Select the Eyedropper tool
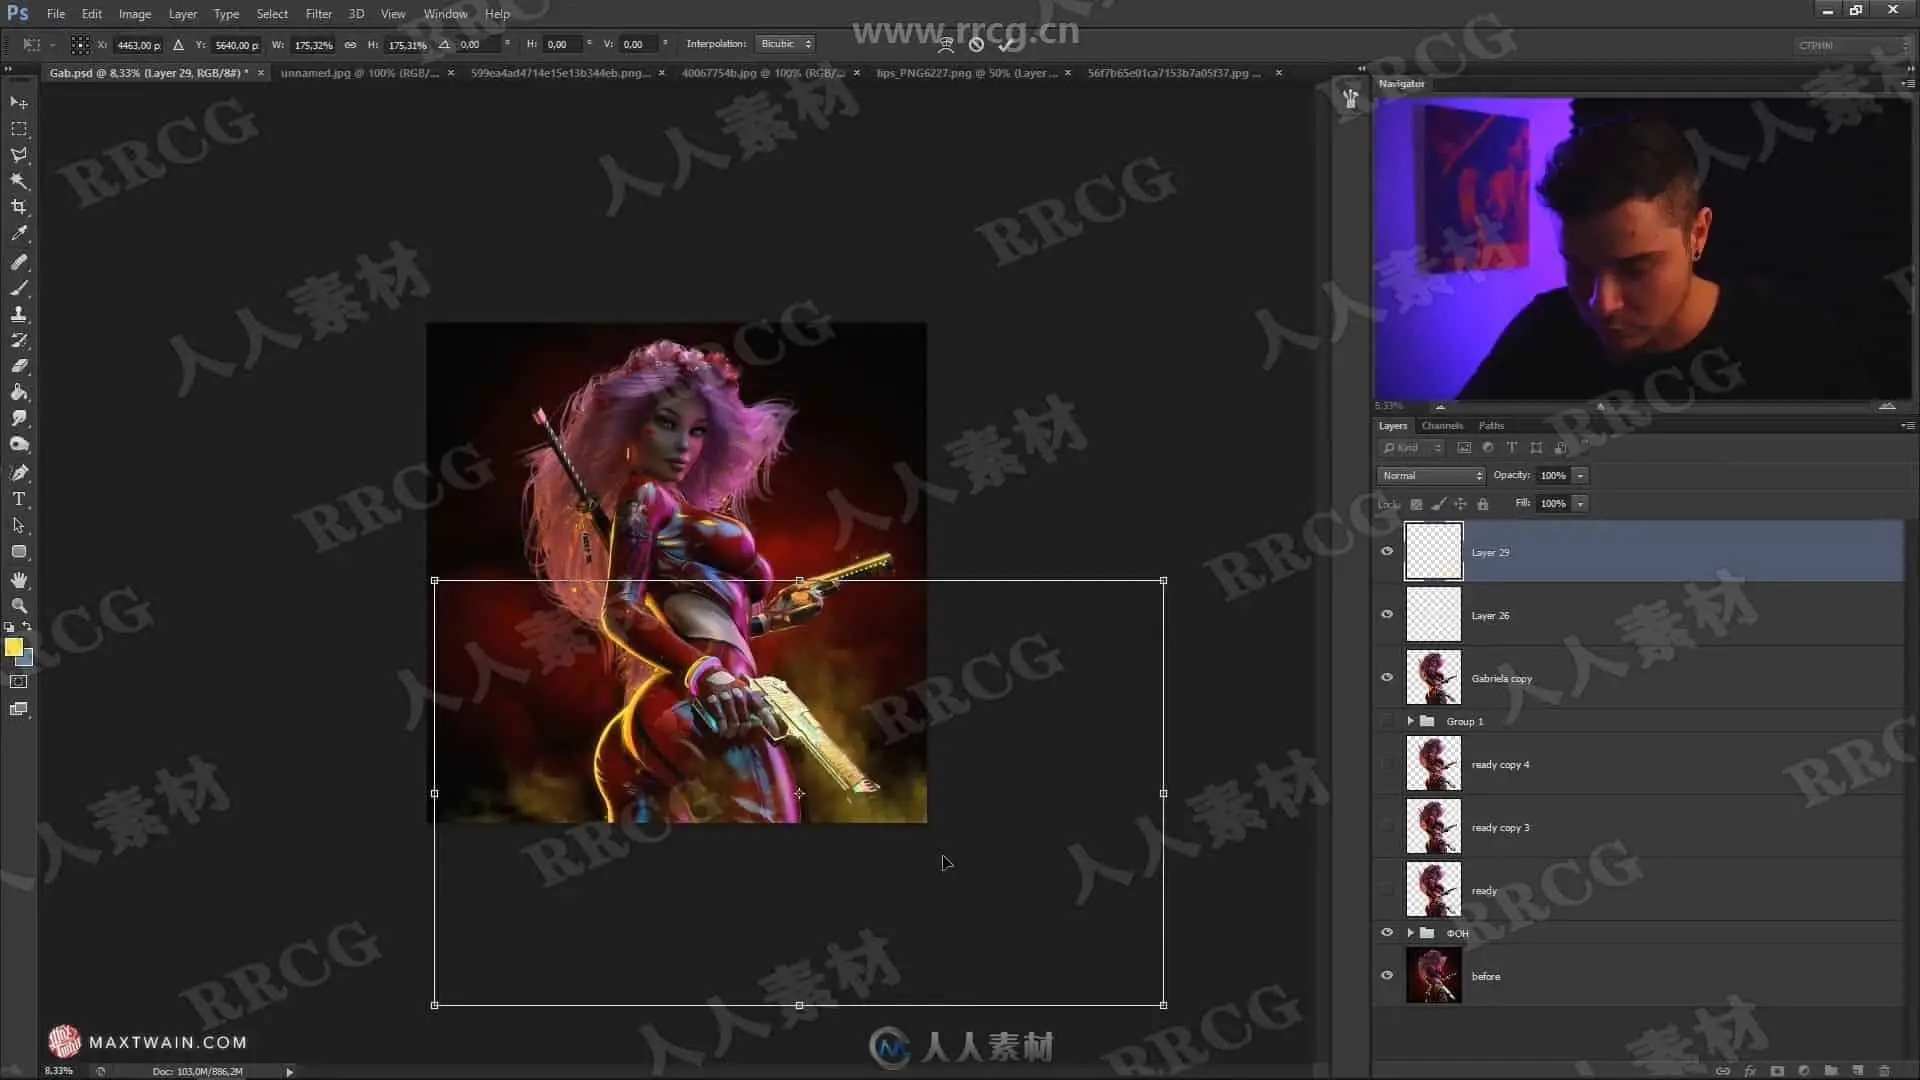 pyautogui.click(x=19, y=233)
